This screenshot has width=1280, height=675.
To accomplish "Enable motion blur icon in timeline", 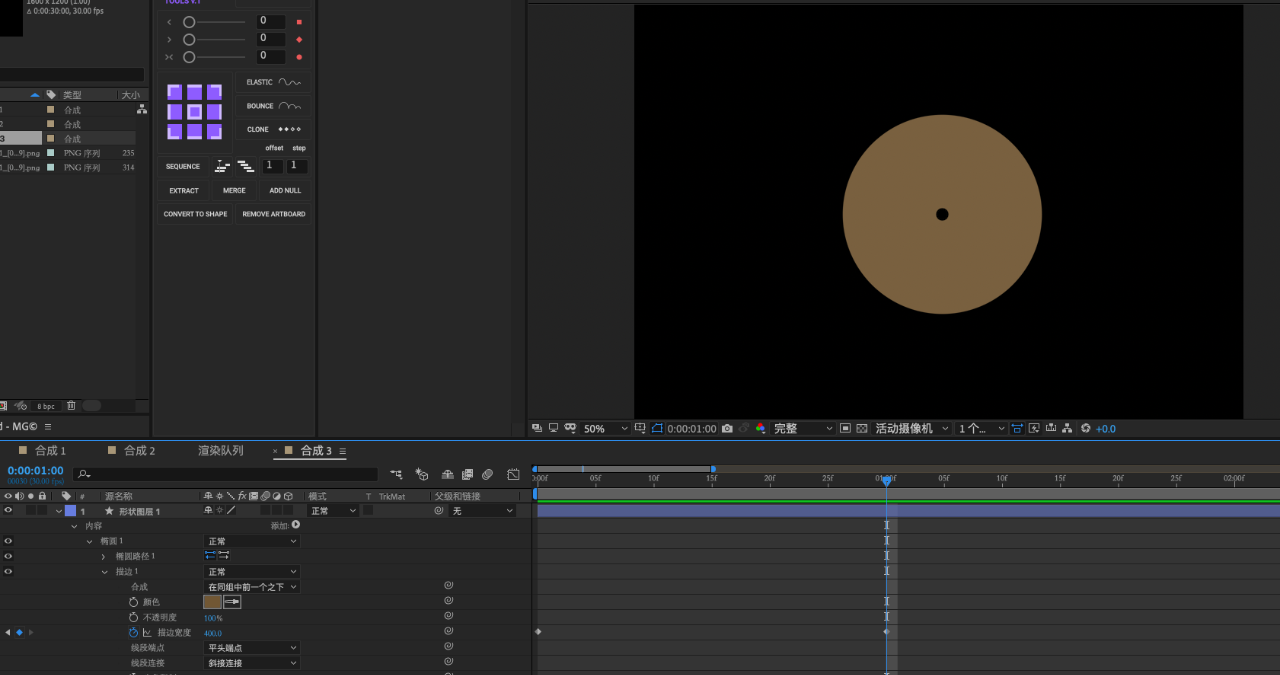I will (487, 474).
